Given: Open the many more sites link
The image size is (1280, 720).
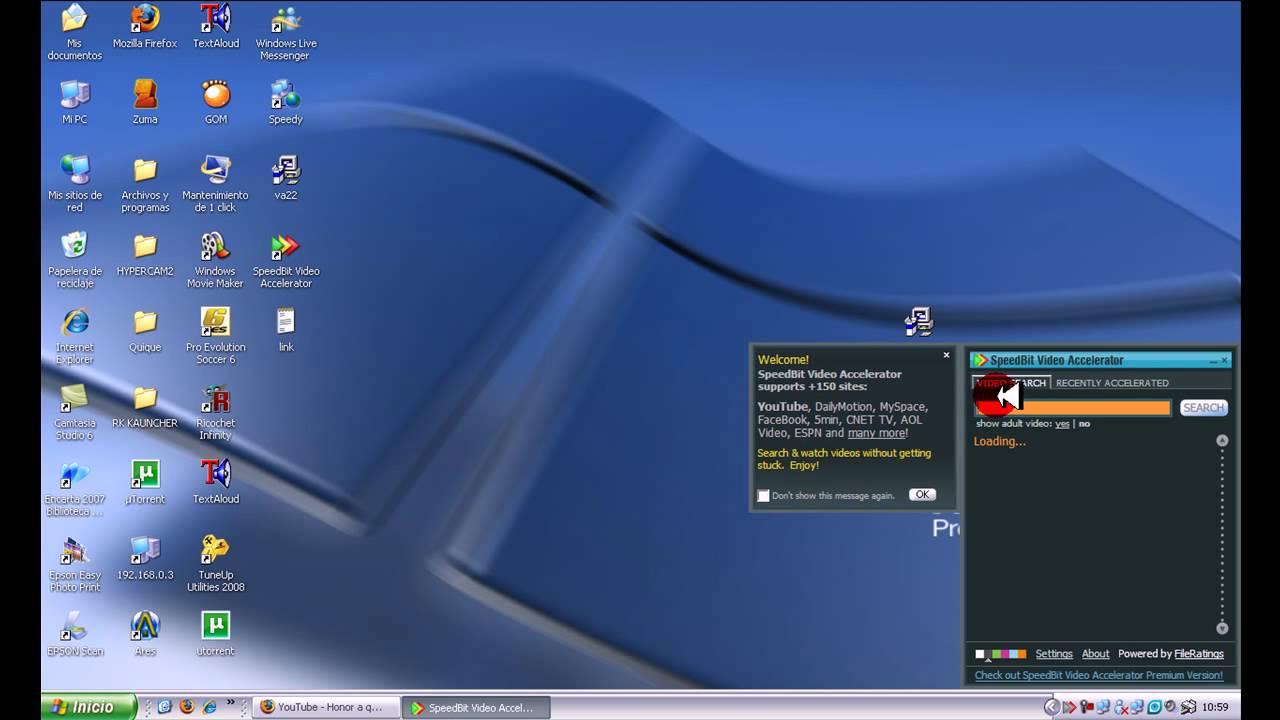Looking at the screenshot, I should pyautogui.click(x=876, y=433).
